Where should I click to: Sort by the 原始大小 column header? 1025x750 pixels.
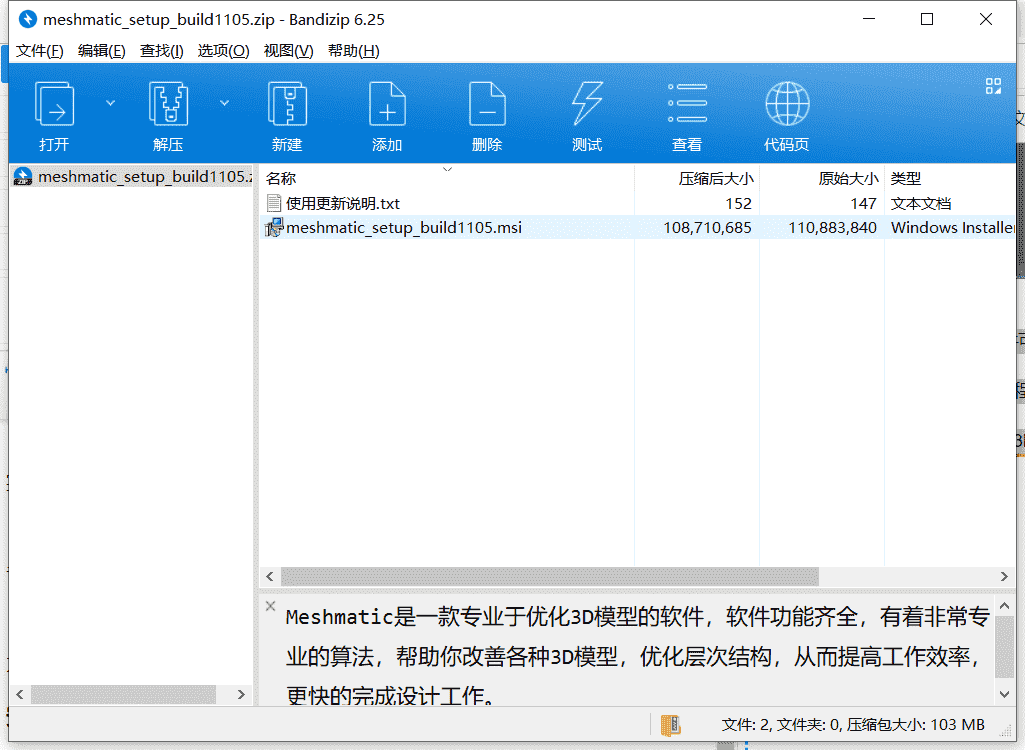click(848, 178)
